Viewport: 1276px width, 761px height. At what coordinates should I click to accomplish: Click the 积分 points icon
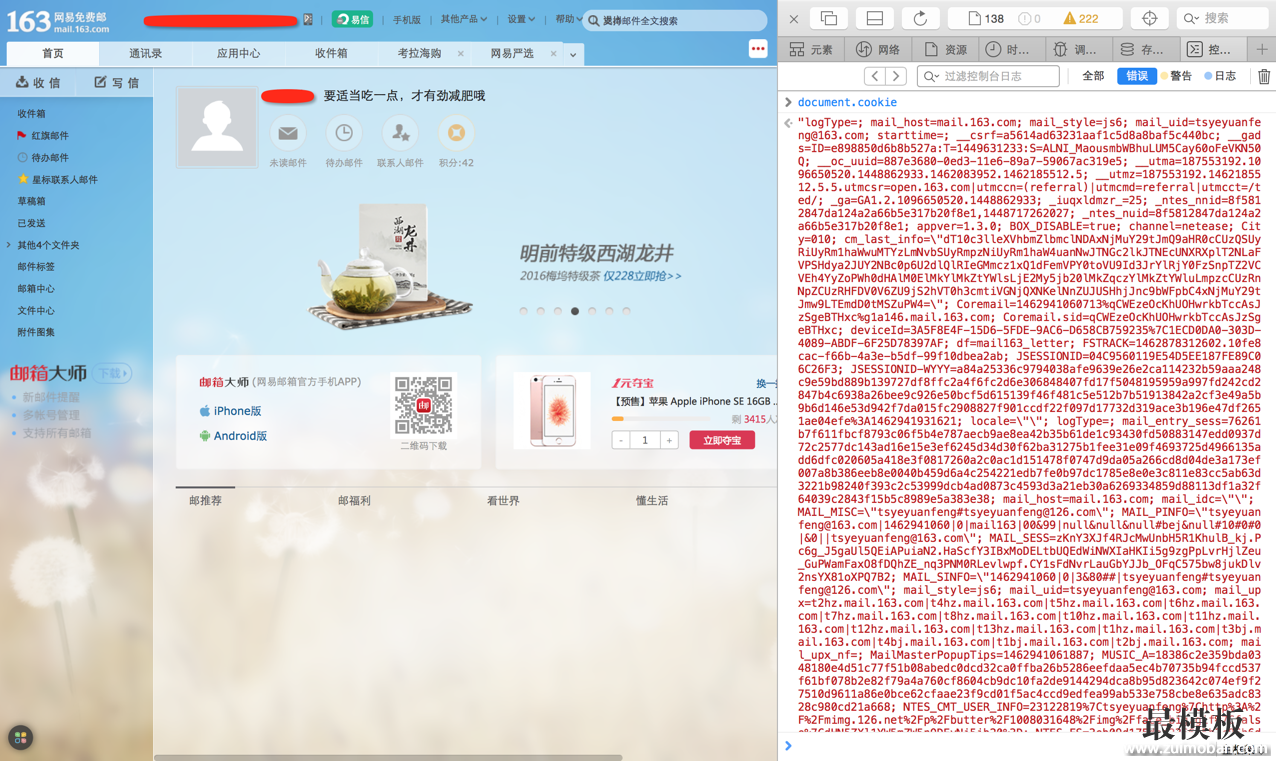coord(456,133)
